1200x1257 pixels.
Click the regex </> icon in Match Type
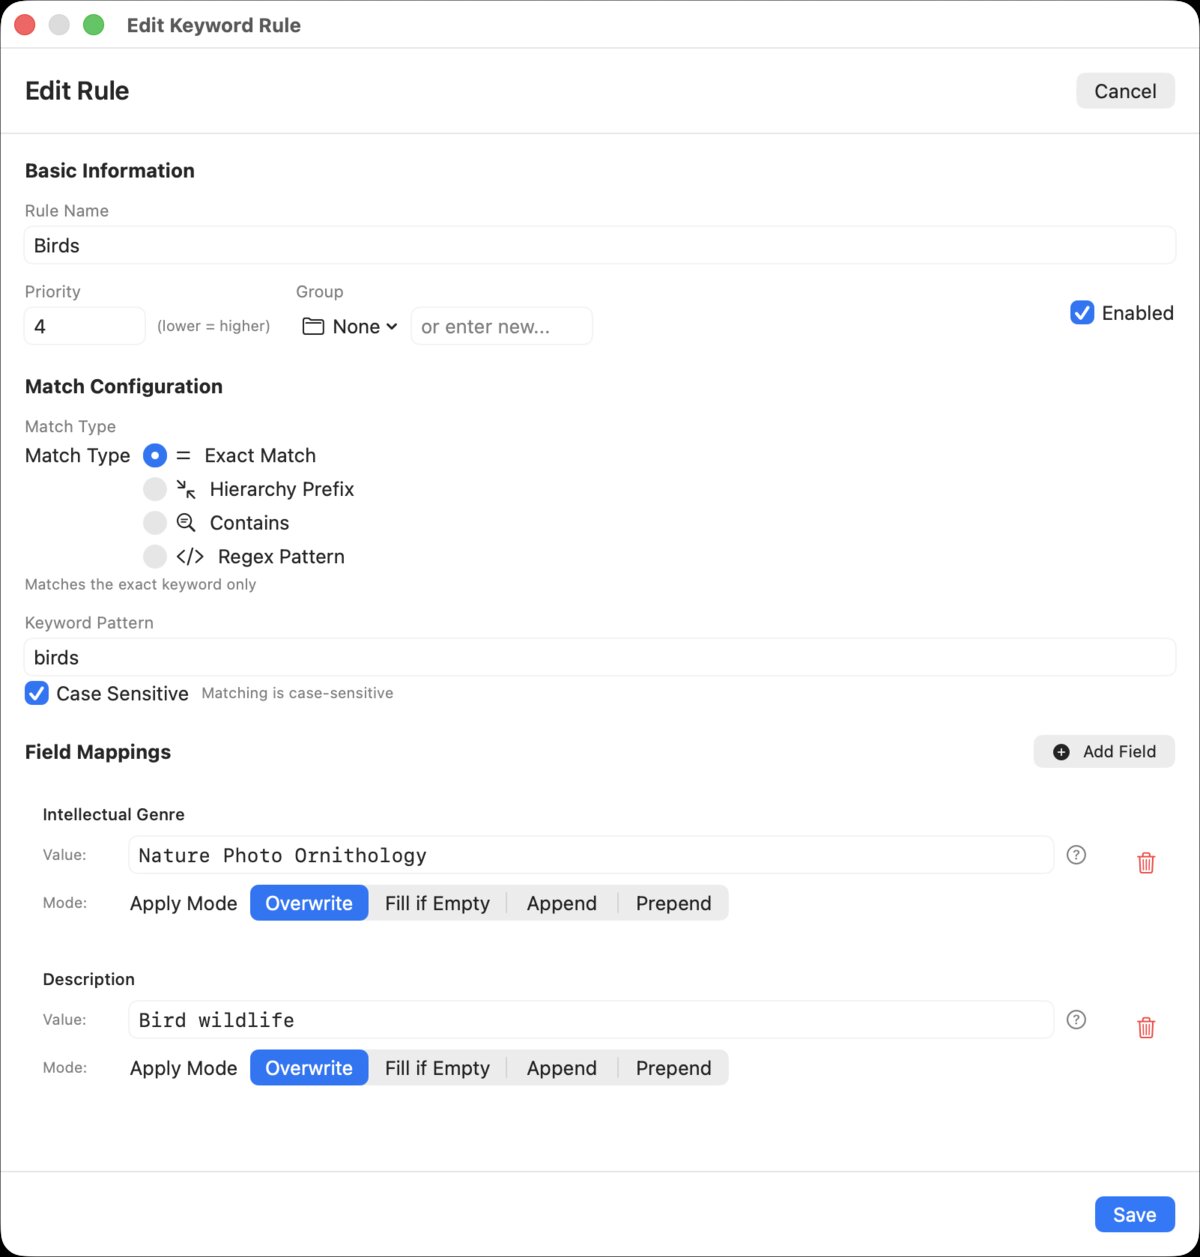pyautogui.click(x=190, y=556)
